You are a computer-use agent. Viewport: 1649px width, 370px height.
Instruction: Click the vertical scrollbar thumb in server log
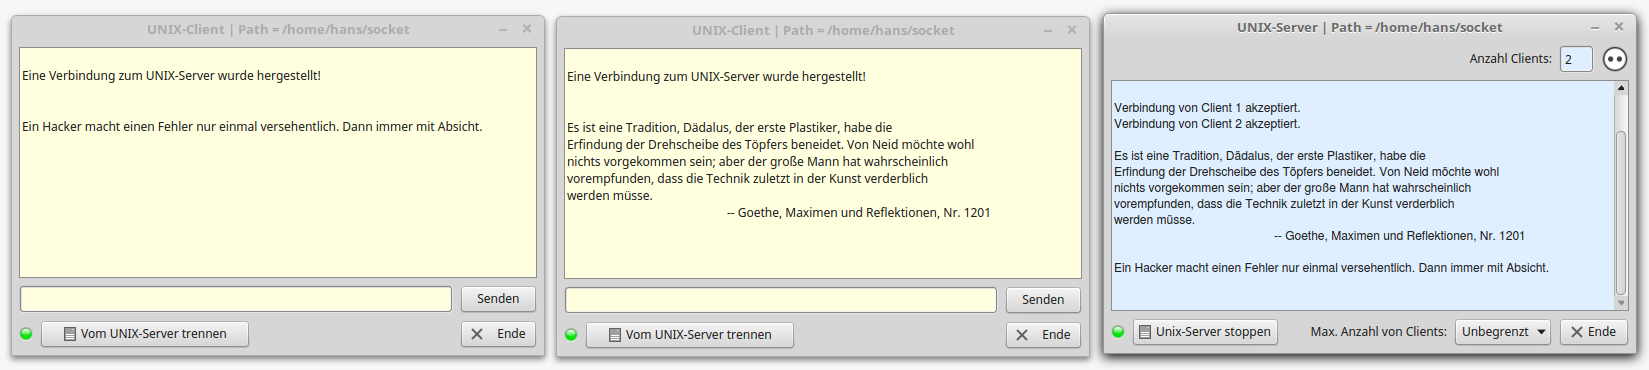click(1621, 213)
